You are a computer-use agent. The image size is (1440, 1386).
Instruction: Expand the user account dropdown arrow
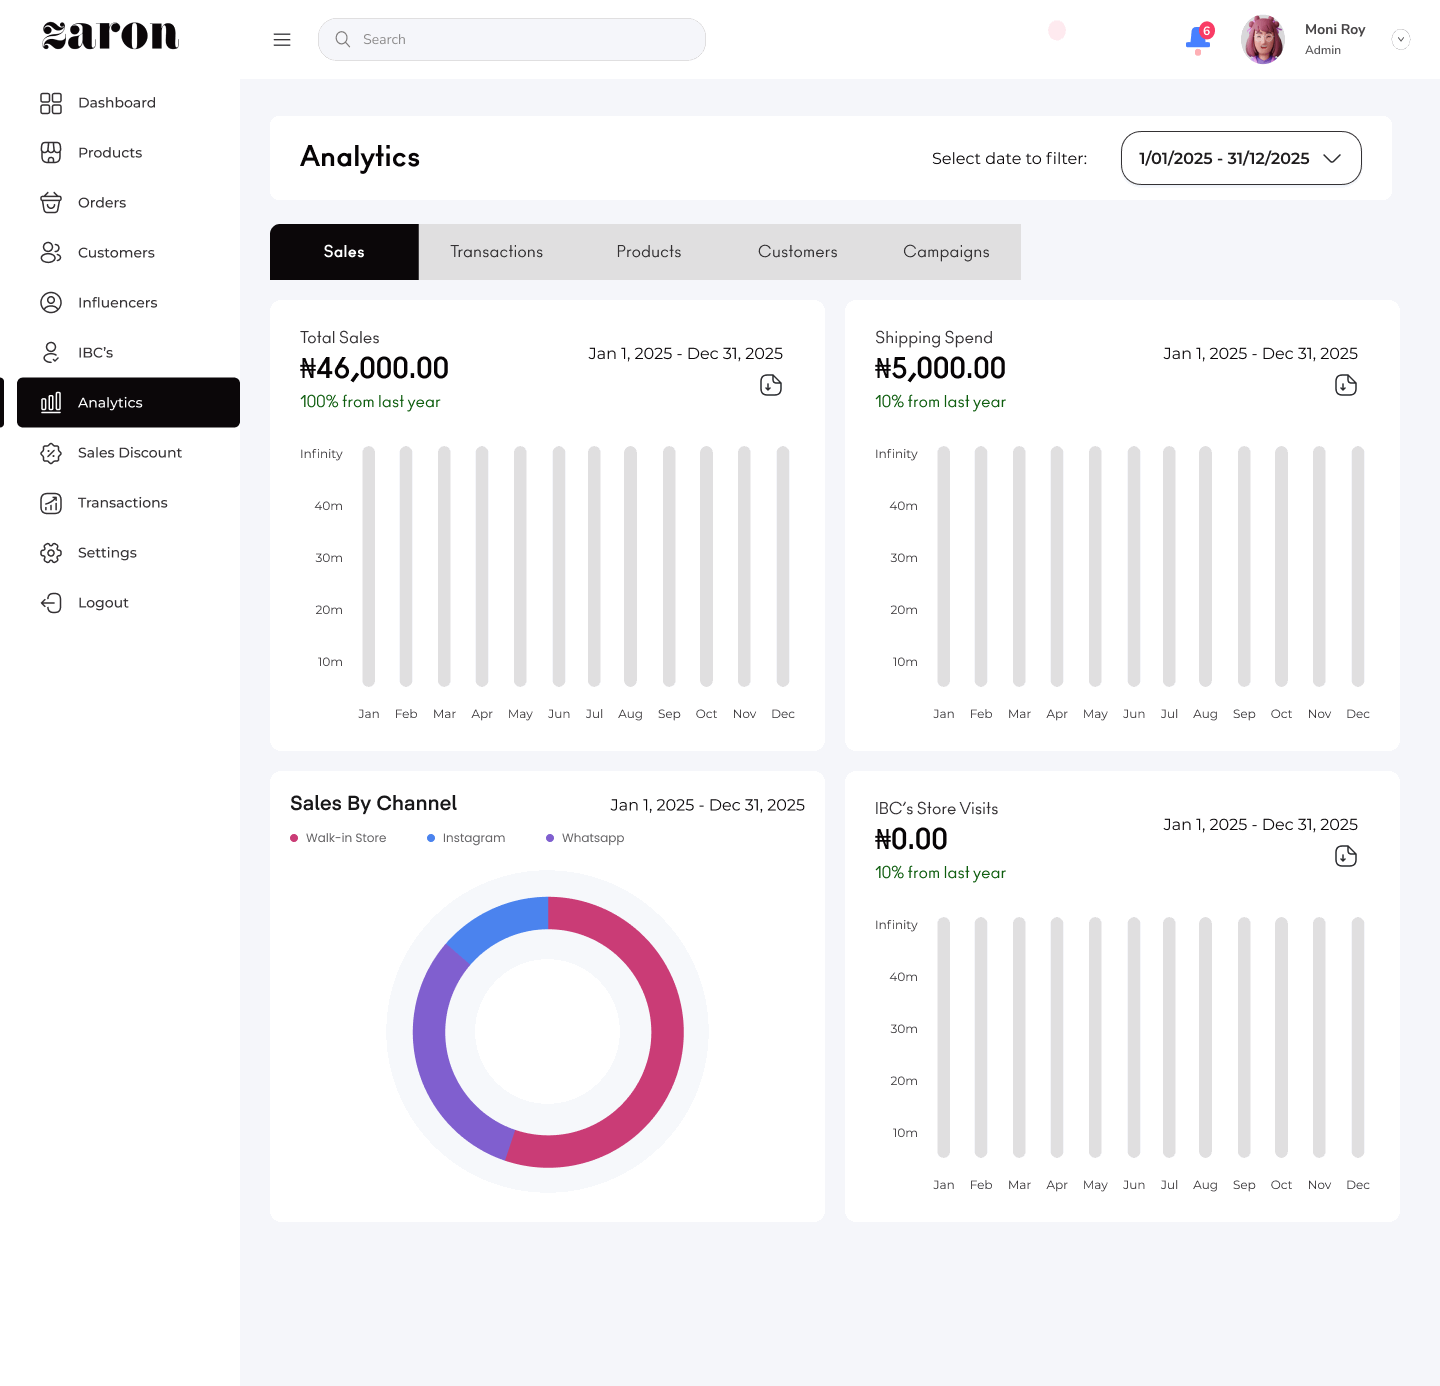coord(1401,39)
